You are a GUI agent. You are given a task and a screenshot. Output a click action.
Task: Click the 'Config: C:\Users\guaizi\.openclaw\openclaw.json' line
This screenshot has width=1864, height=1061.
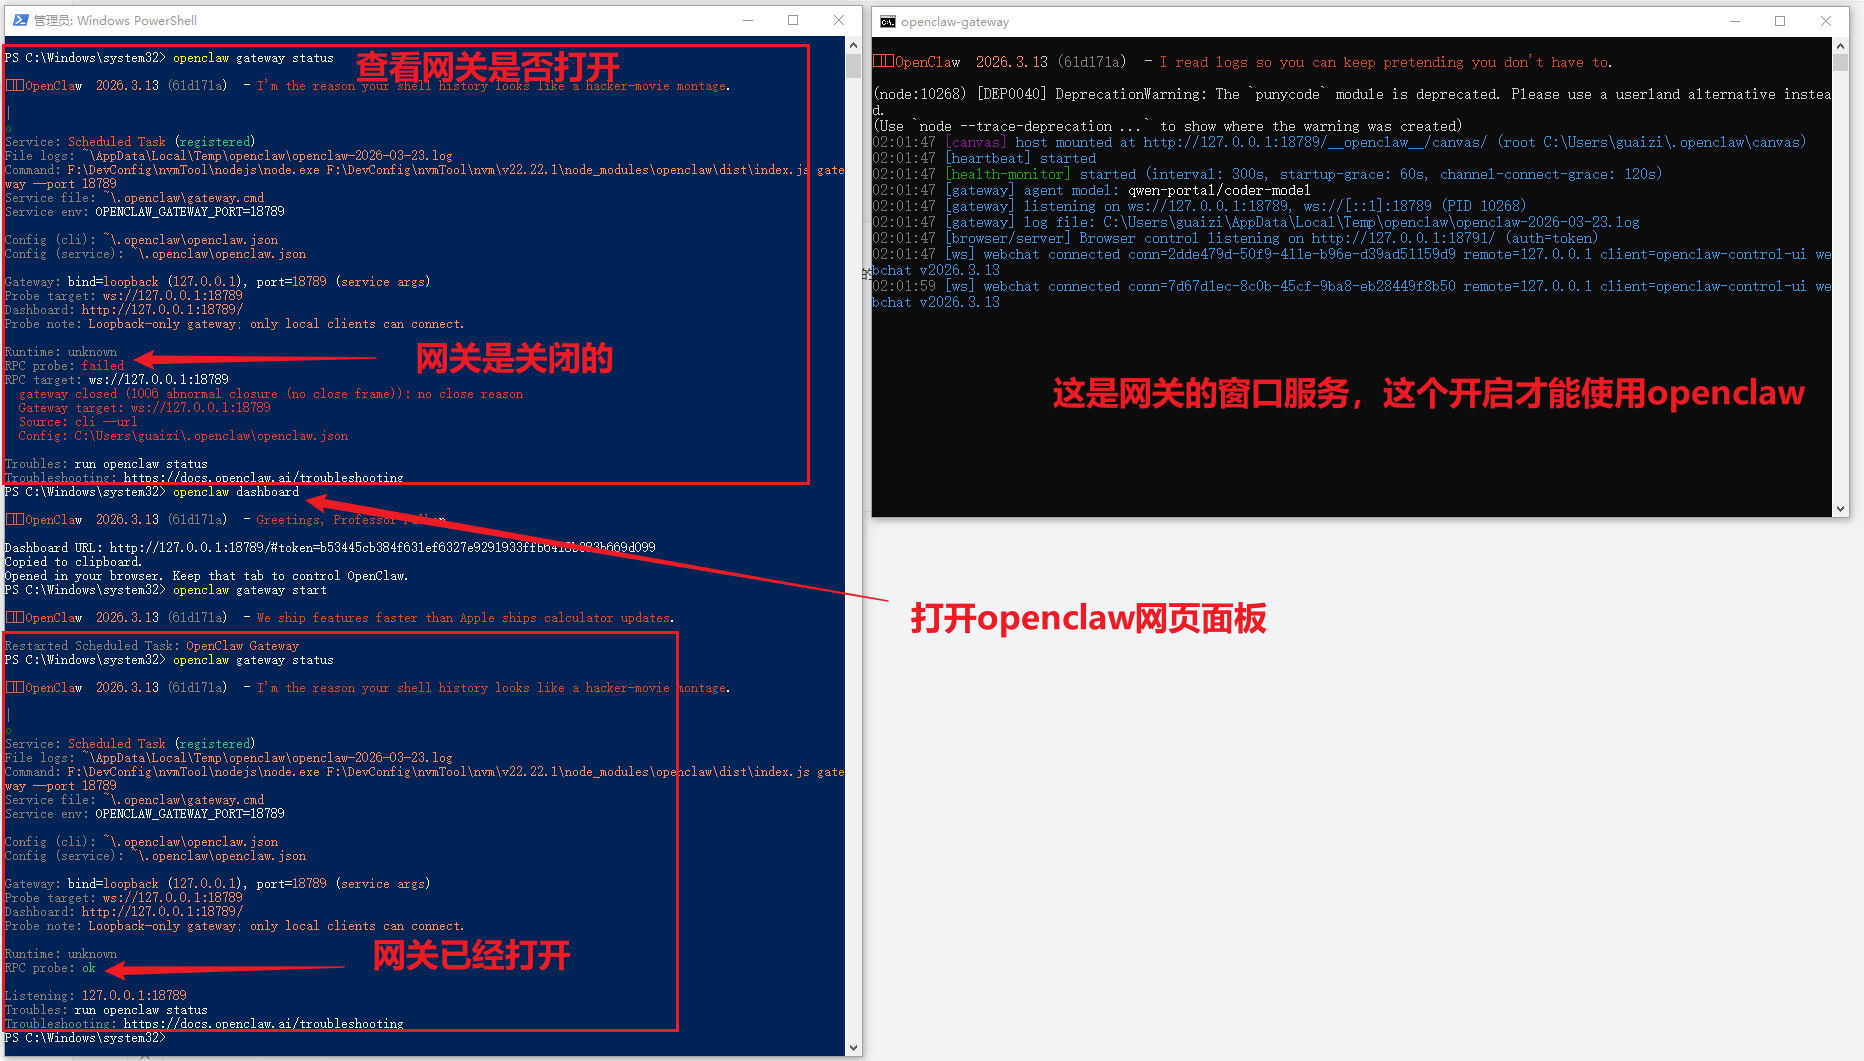[x=183, y=436]
